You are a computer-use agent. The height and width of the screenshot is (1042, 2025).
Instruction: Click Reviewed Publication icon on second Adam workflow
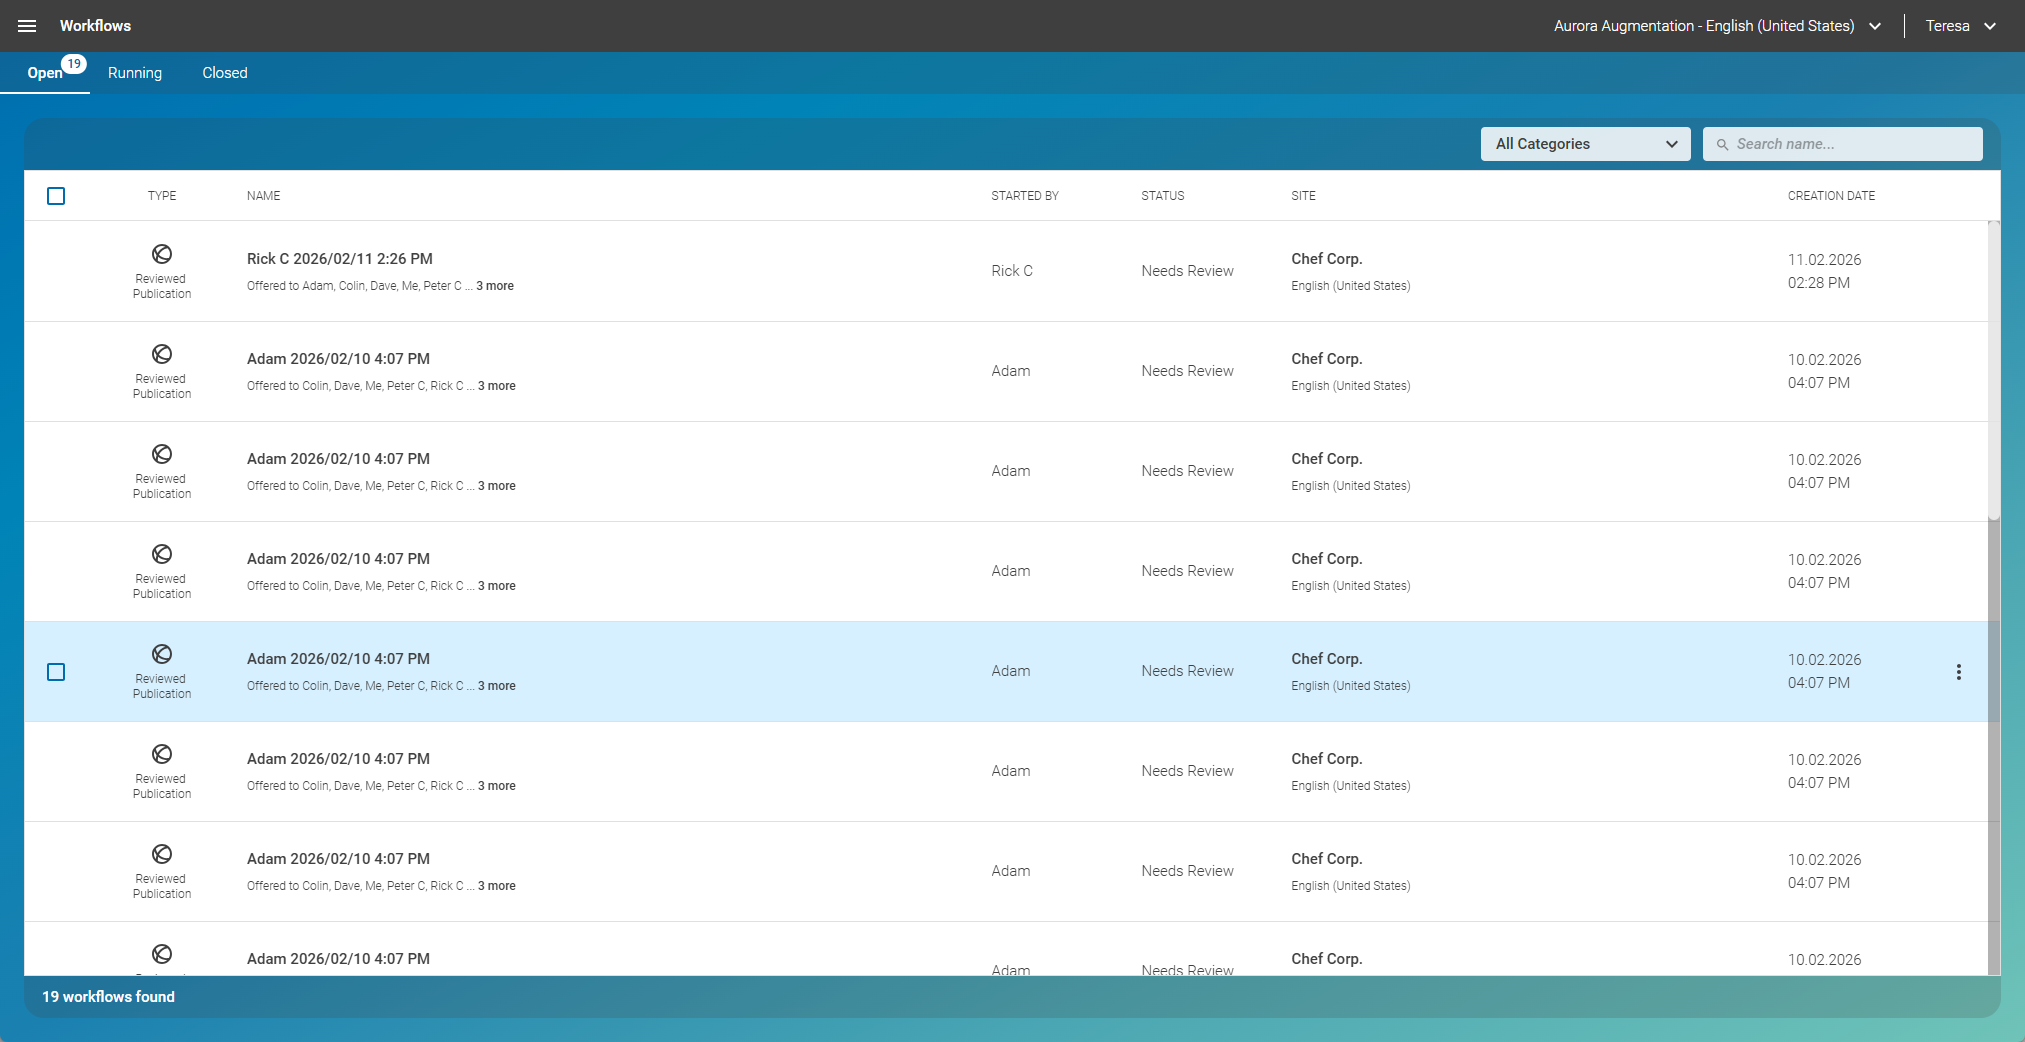pyautogui.click(x=161, y=455)
